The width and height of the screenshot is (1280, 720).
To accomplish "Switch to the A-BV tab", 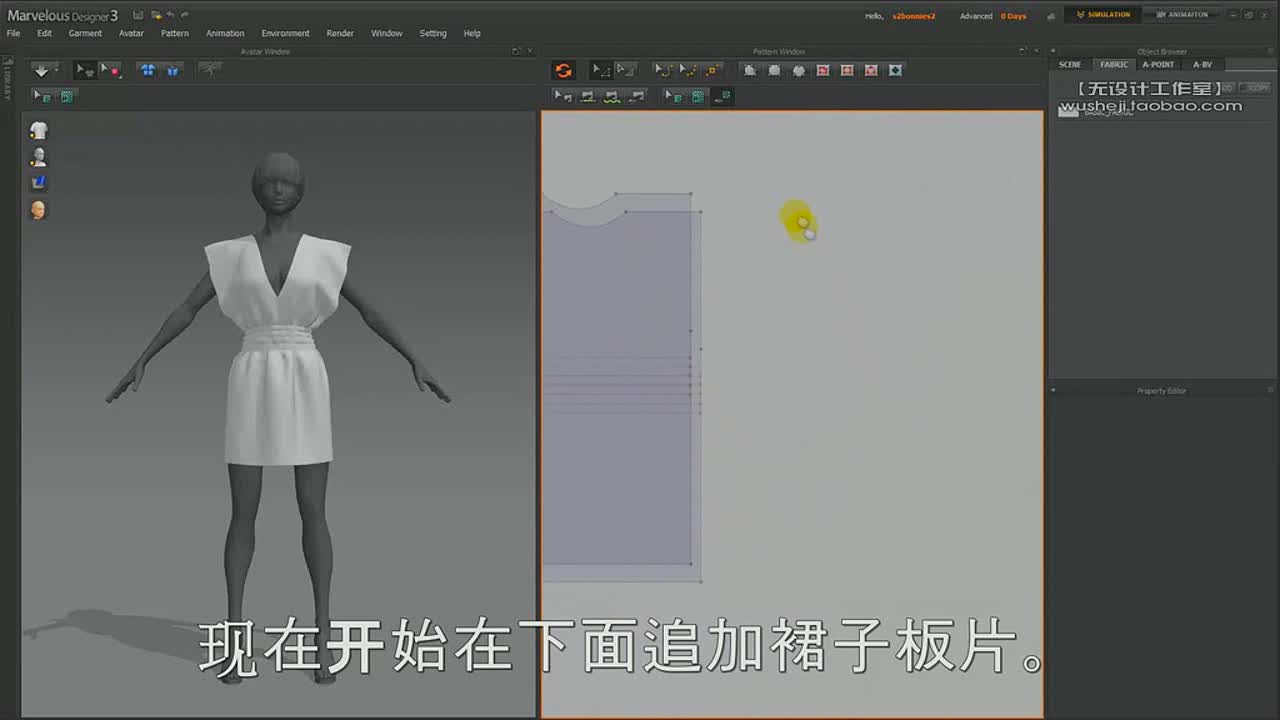I will click(1202, 64).
